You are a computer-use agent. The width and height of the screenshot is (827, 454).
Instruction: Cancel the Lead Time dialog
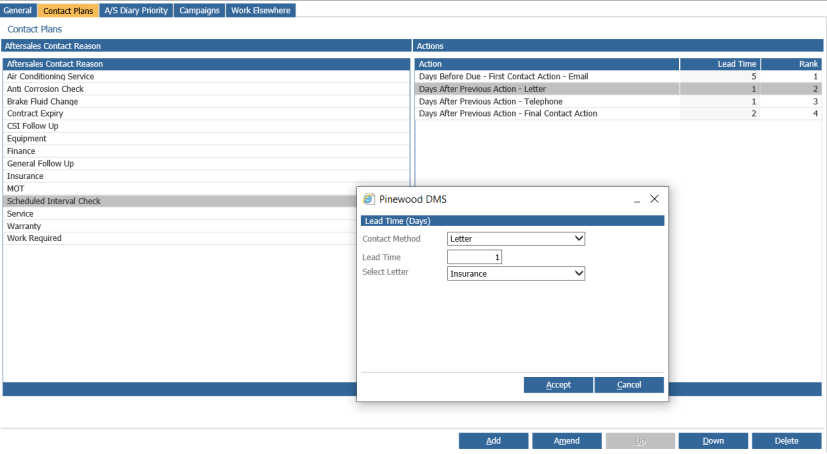pos(629,385)
